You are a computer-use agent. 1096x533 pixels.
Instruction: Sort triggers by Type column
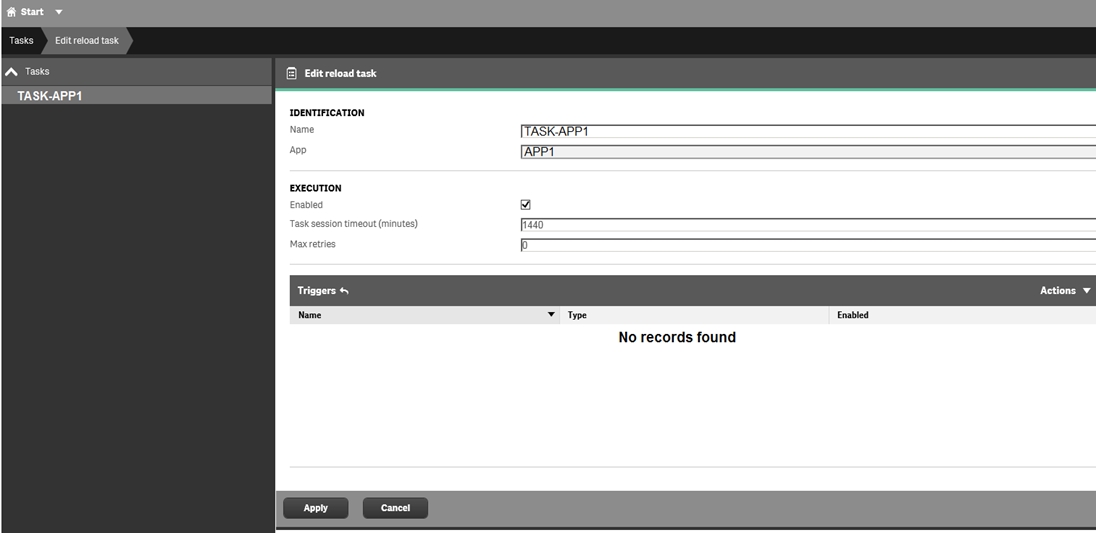(577, 315)
